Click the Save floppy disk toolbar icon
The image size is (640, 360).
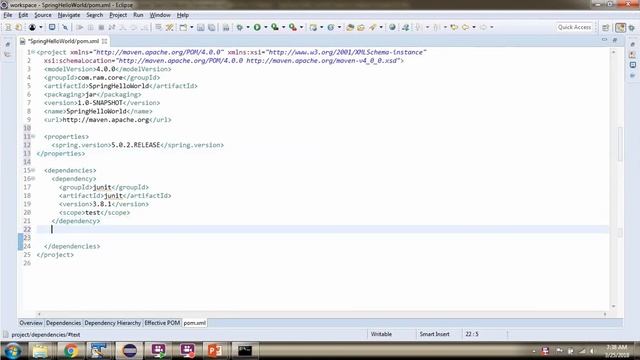[x=200, y=27]
